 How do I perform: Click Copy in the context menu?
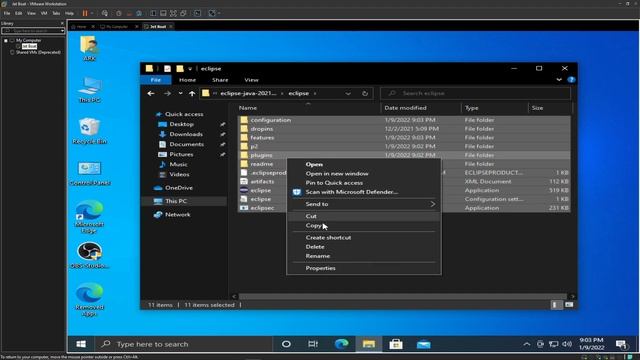point(313,225)
